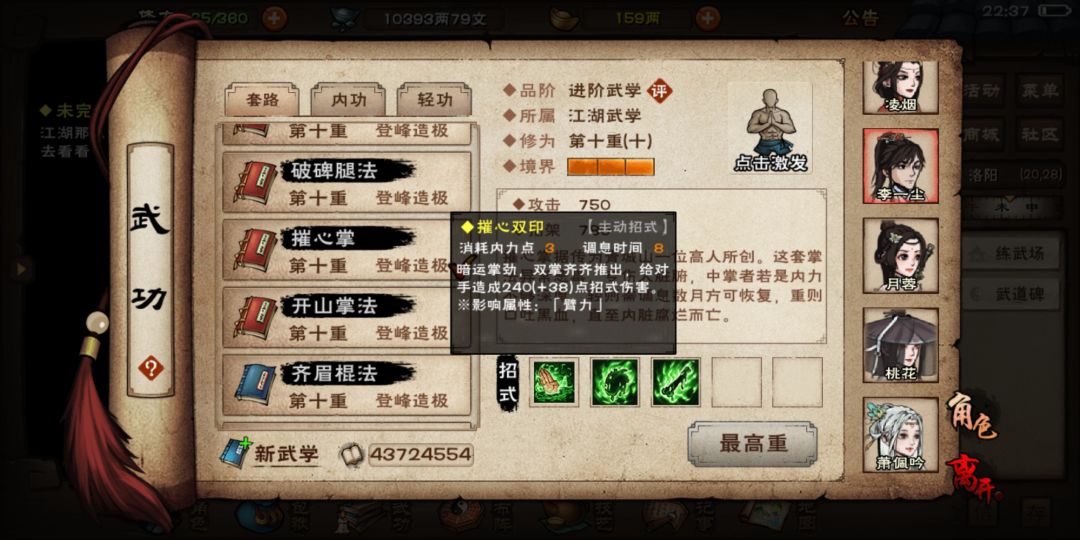Select the second green skill icon
1080x540 pixels.
[615, 382]
